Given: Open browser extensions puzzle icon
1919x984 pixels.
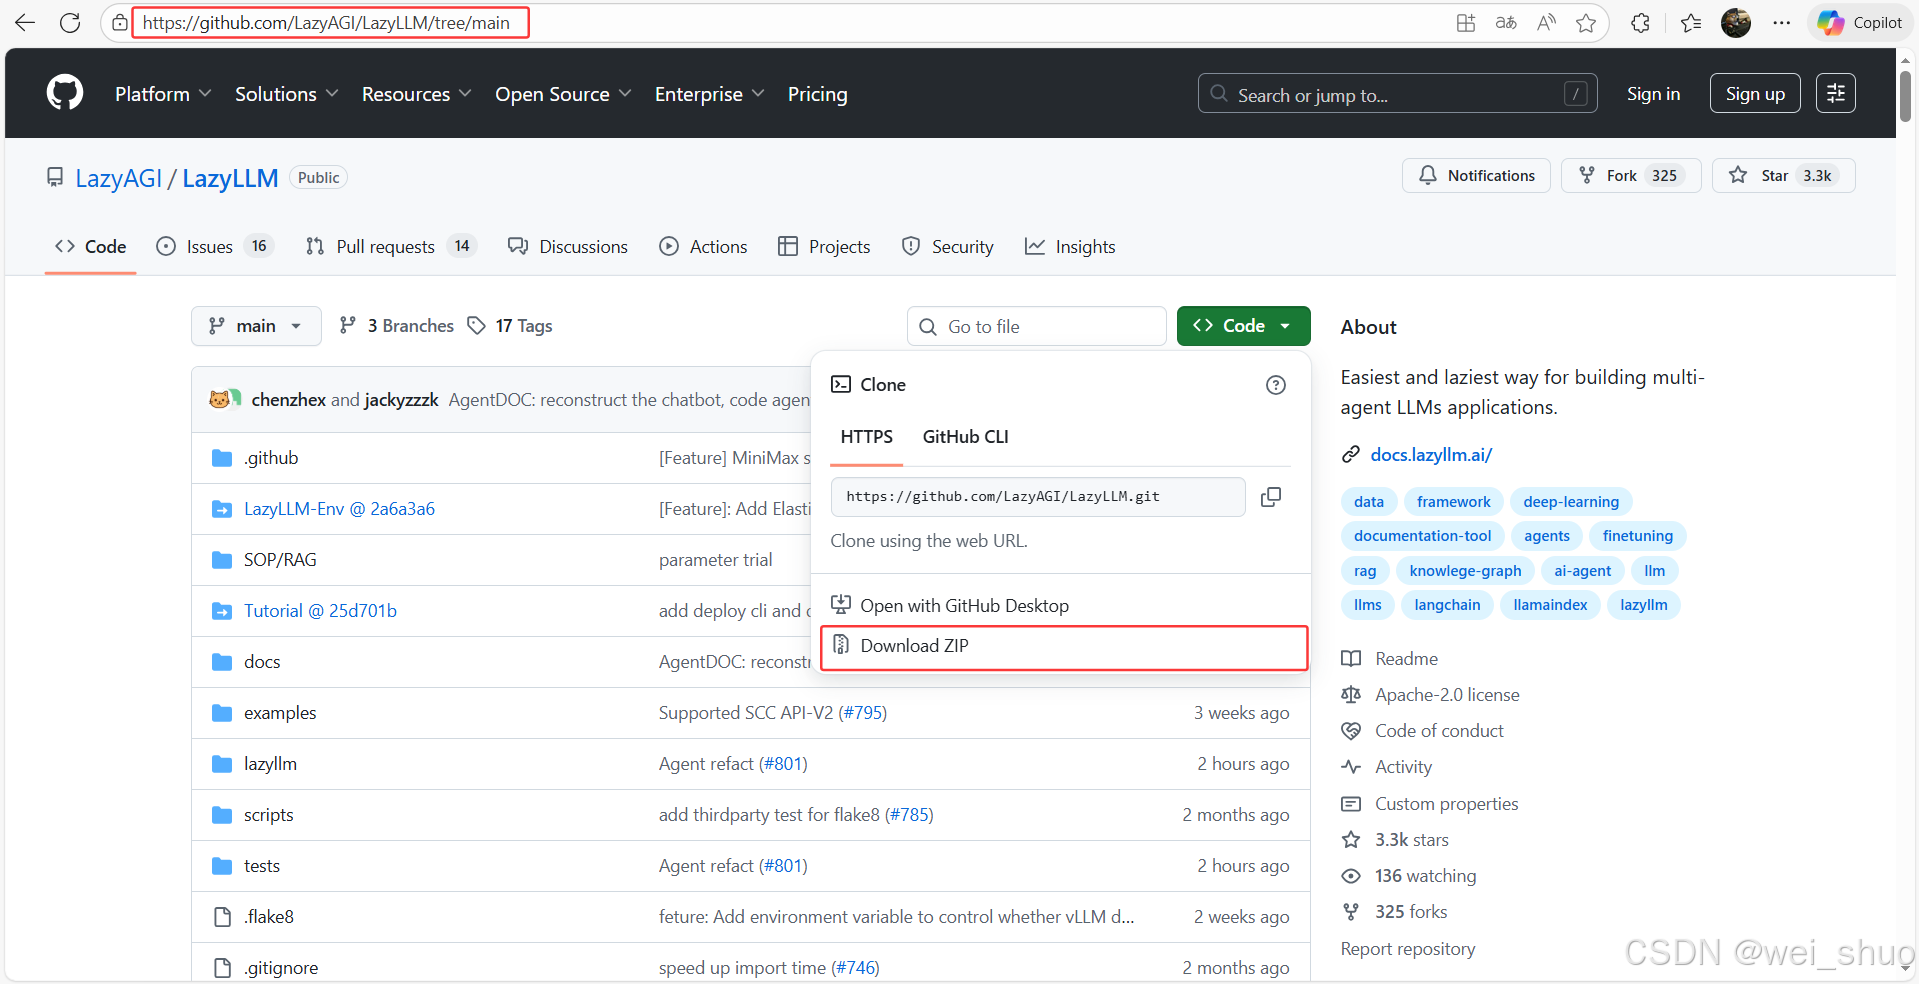Looking at the screenshot, I should [x=1640, y=23].
